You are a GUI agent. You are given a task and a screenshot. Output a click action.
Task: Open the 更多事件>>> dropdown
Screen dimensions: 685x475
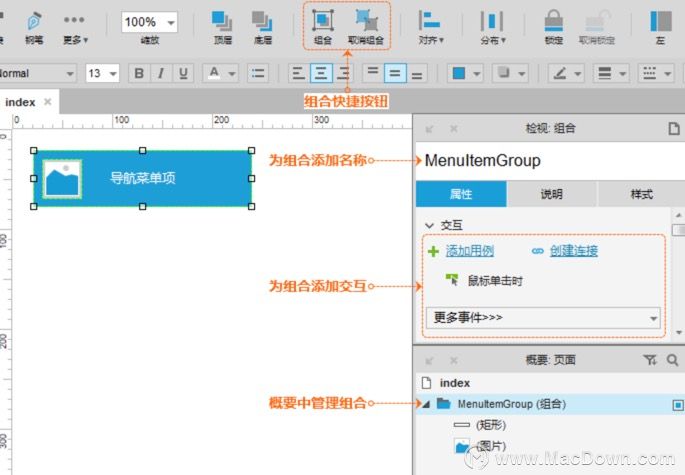tap(543, 318)
